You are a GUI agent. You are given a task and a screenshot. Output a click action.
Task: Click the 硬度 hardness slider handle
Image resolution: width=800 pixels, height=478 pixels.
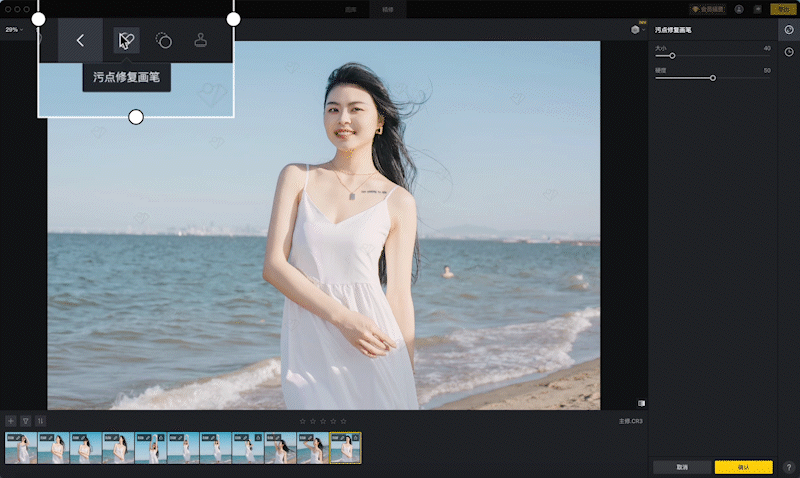point(713,78)
